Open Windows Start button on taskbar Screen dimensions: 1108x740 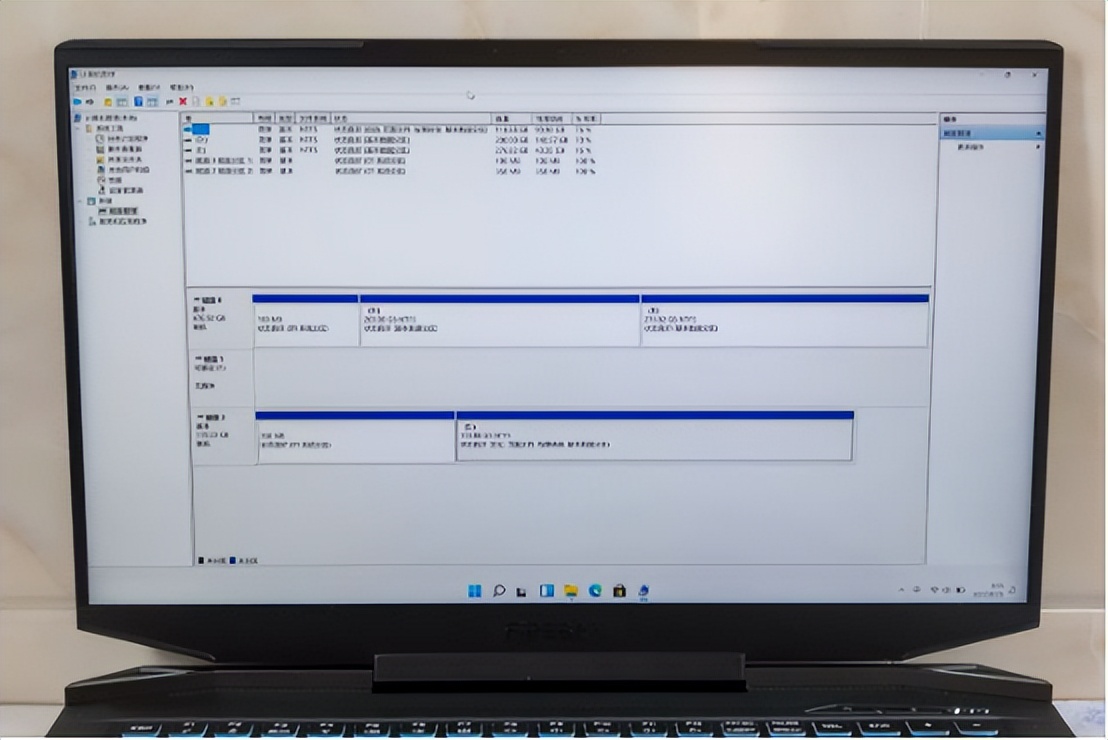[x=474, y=591]
